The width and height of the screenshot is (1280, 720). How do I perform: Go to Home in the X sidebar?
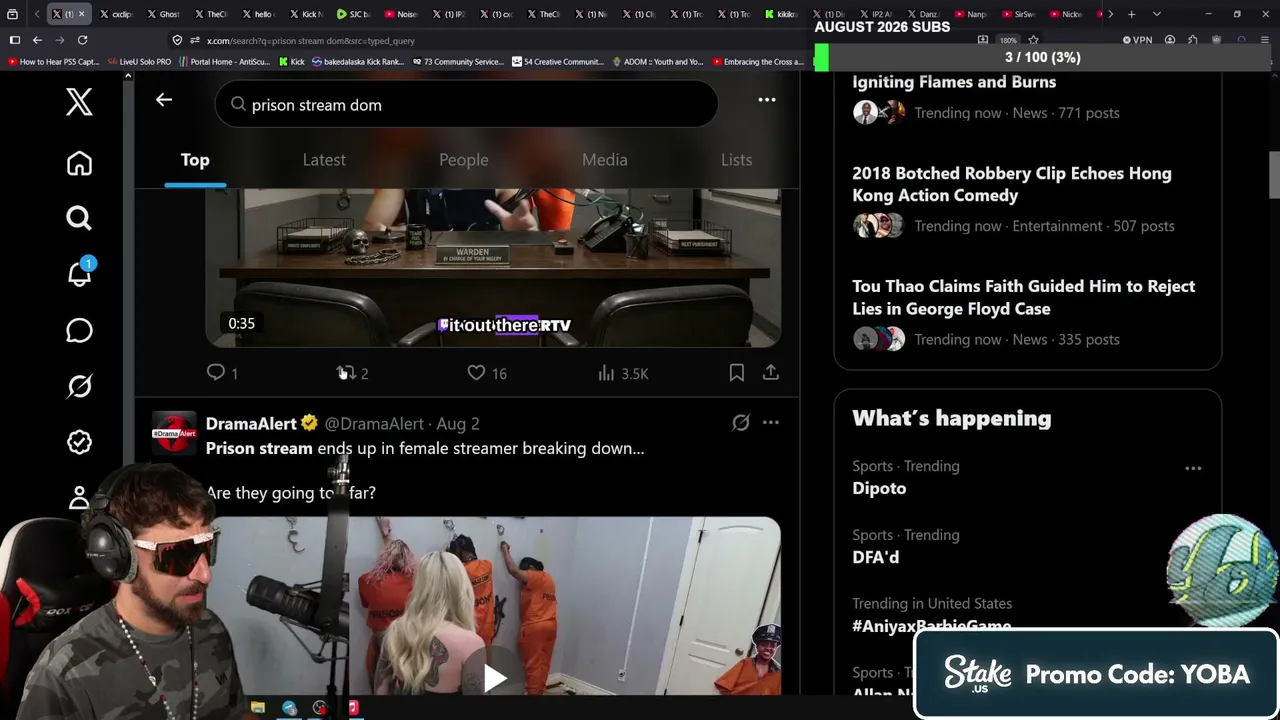pos(79,163)
